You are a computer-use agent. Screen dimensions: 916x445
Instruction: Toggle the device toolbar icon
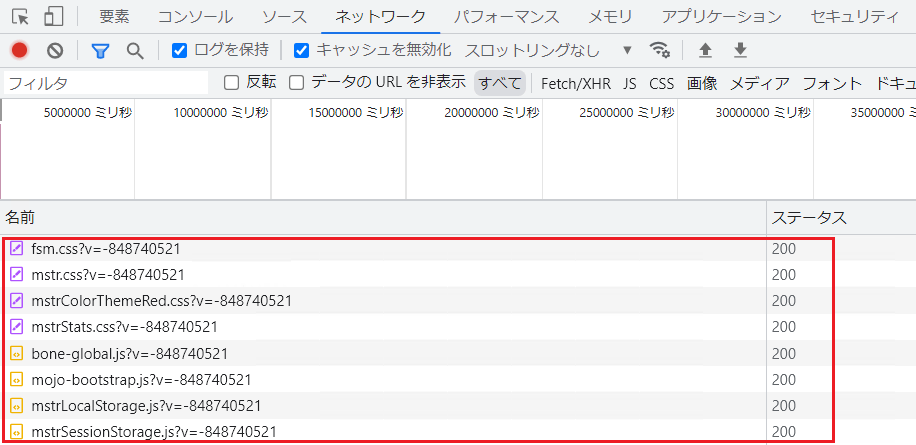(54, 16)
